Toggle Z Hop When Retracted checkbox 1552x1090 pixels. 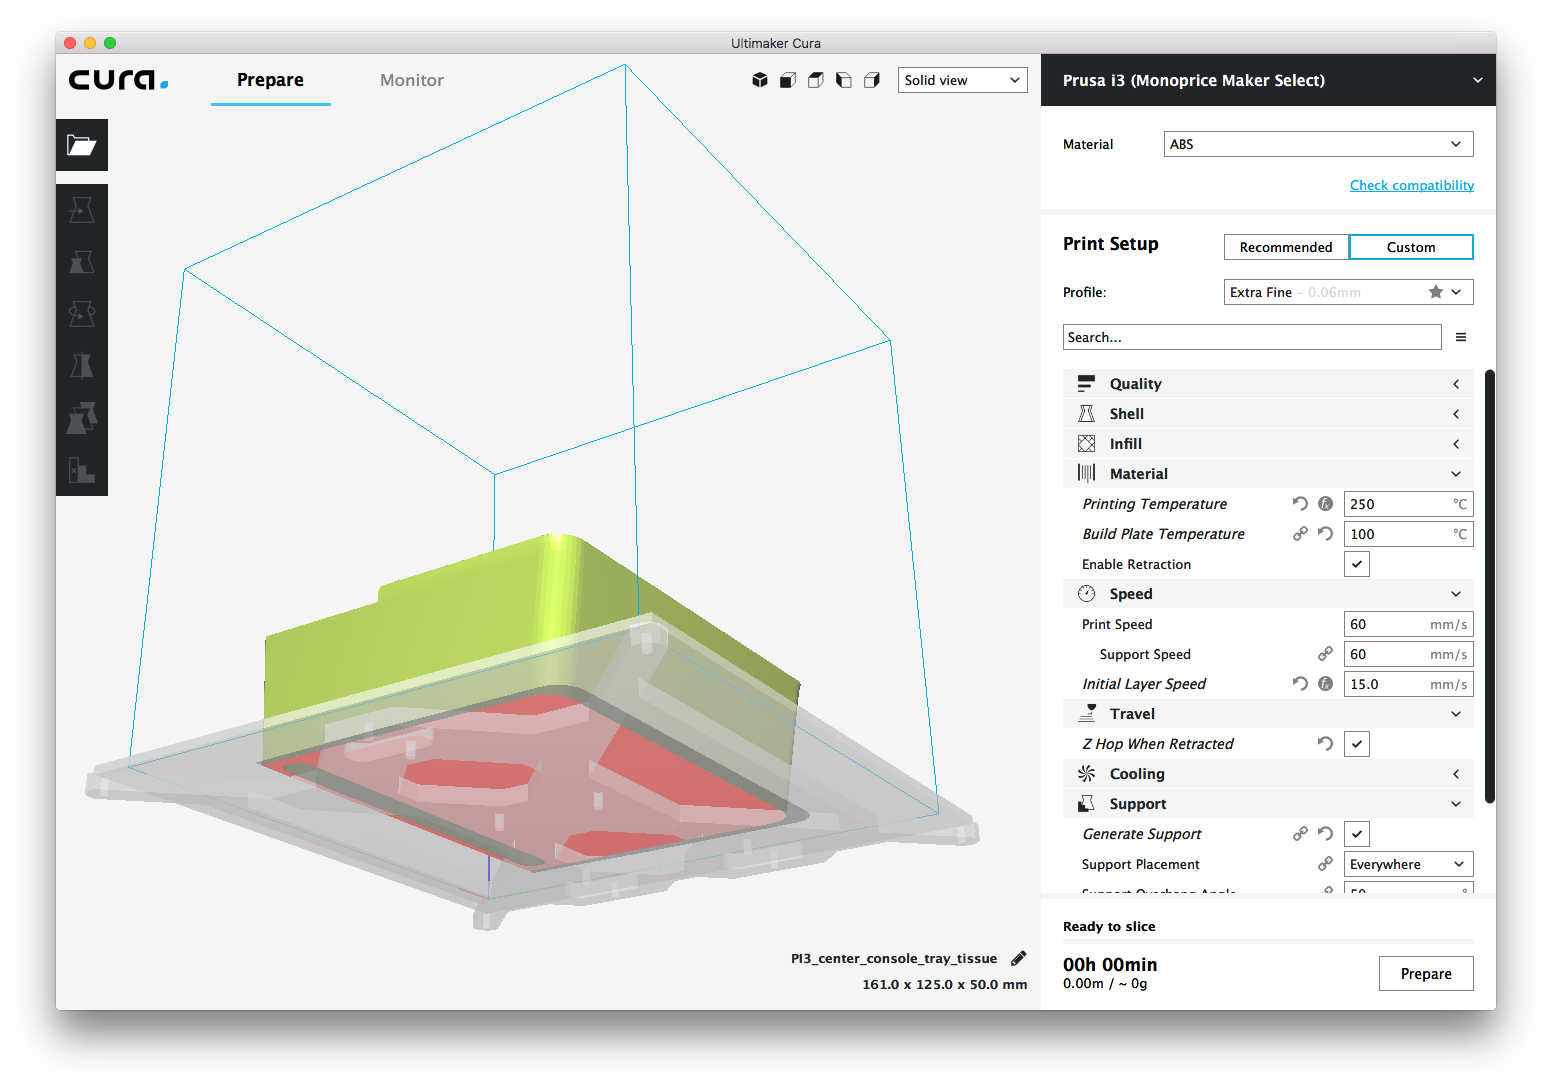pos(1357,744)
